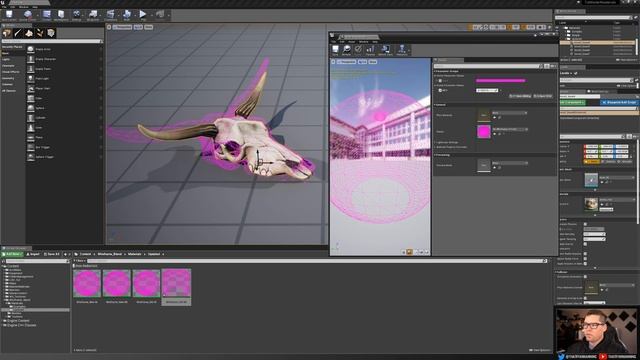Click Sphere icon in placement list

[31, 108]
